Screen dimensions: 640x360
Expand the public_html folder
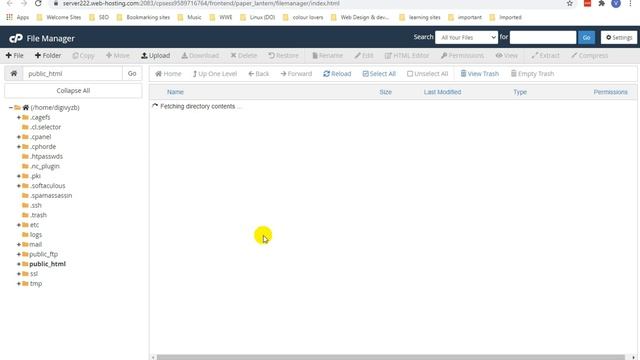pyautogui.click(x=19, y=264)
